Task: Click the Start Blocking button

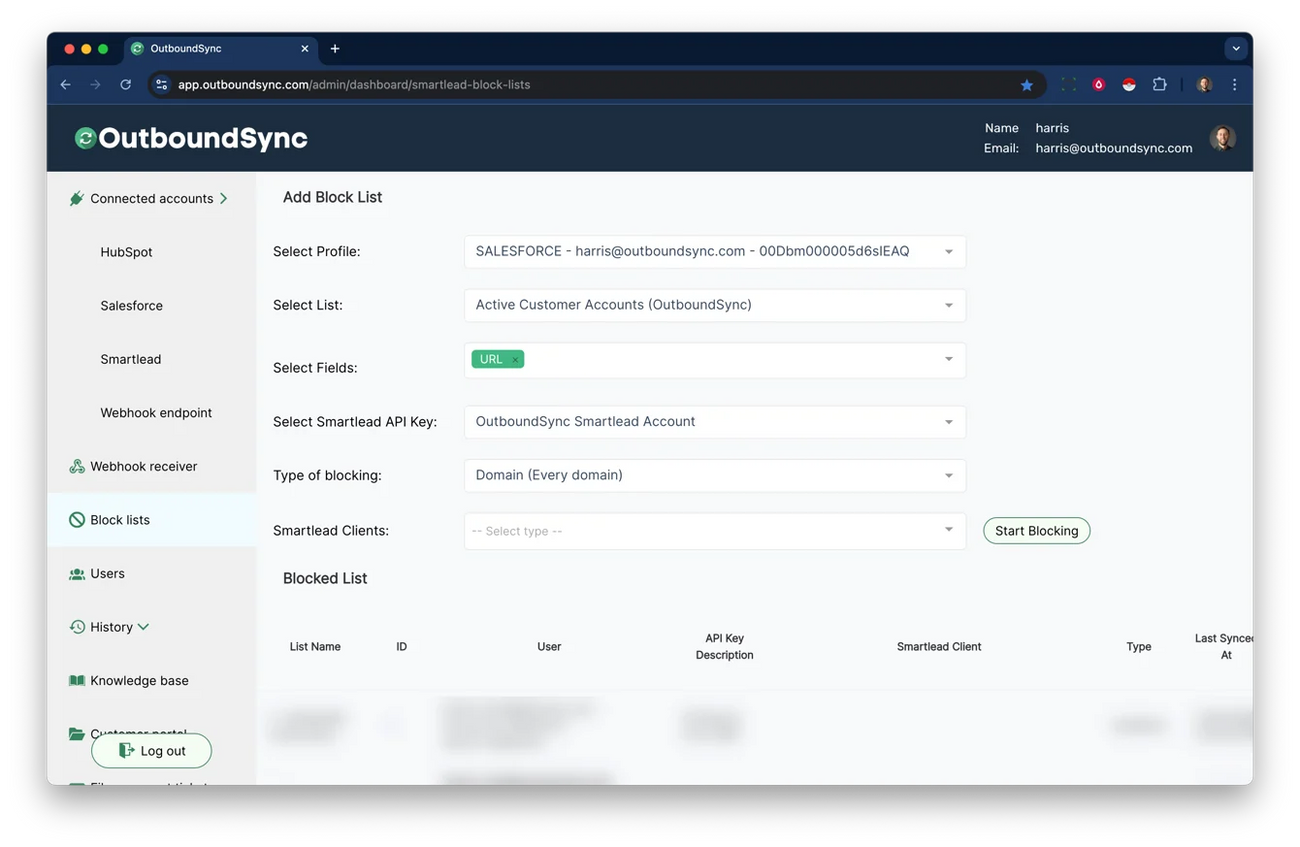Action: click(x=1036, y=530)
